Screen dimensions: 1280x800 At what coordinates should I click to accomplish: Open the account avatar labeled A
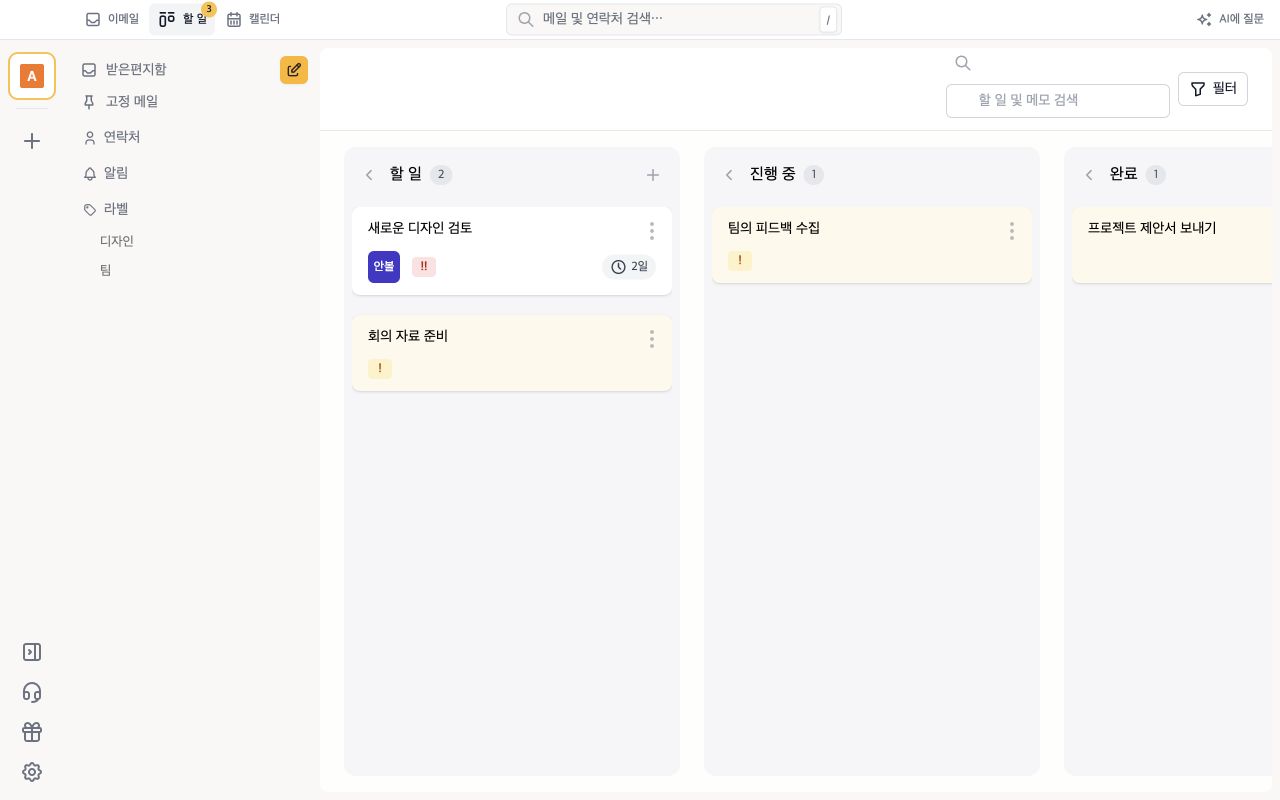(32, 76)
